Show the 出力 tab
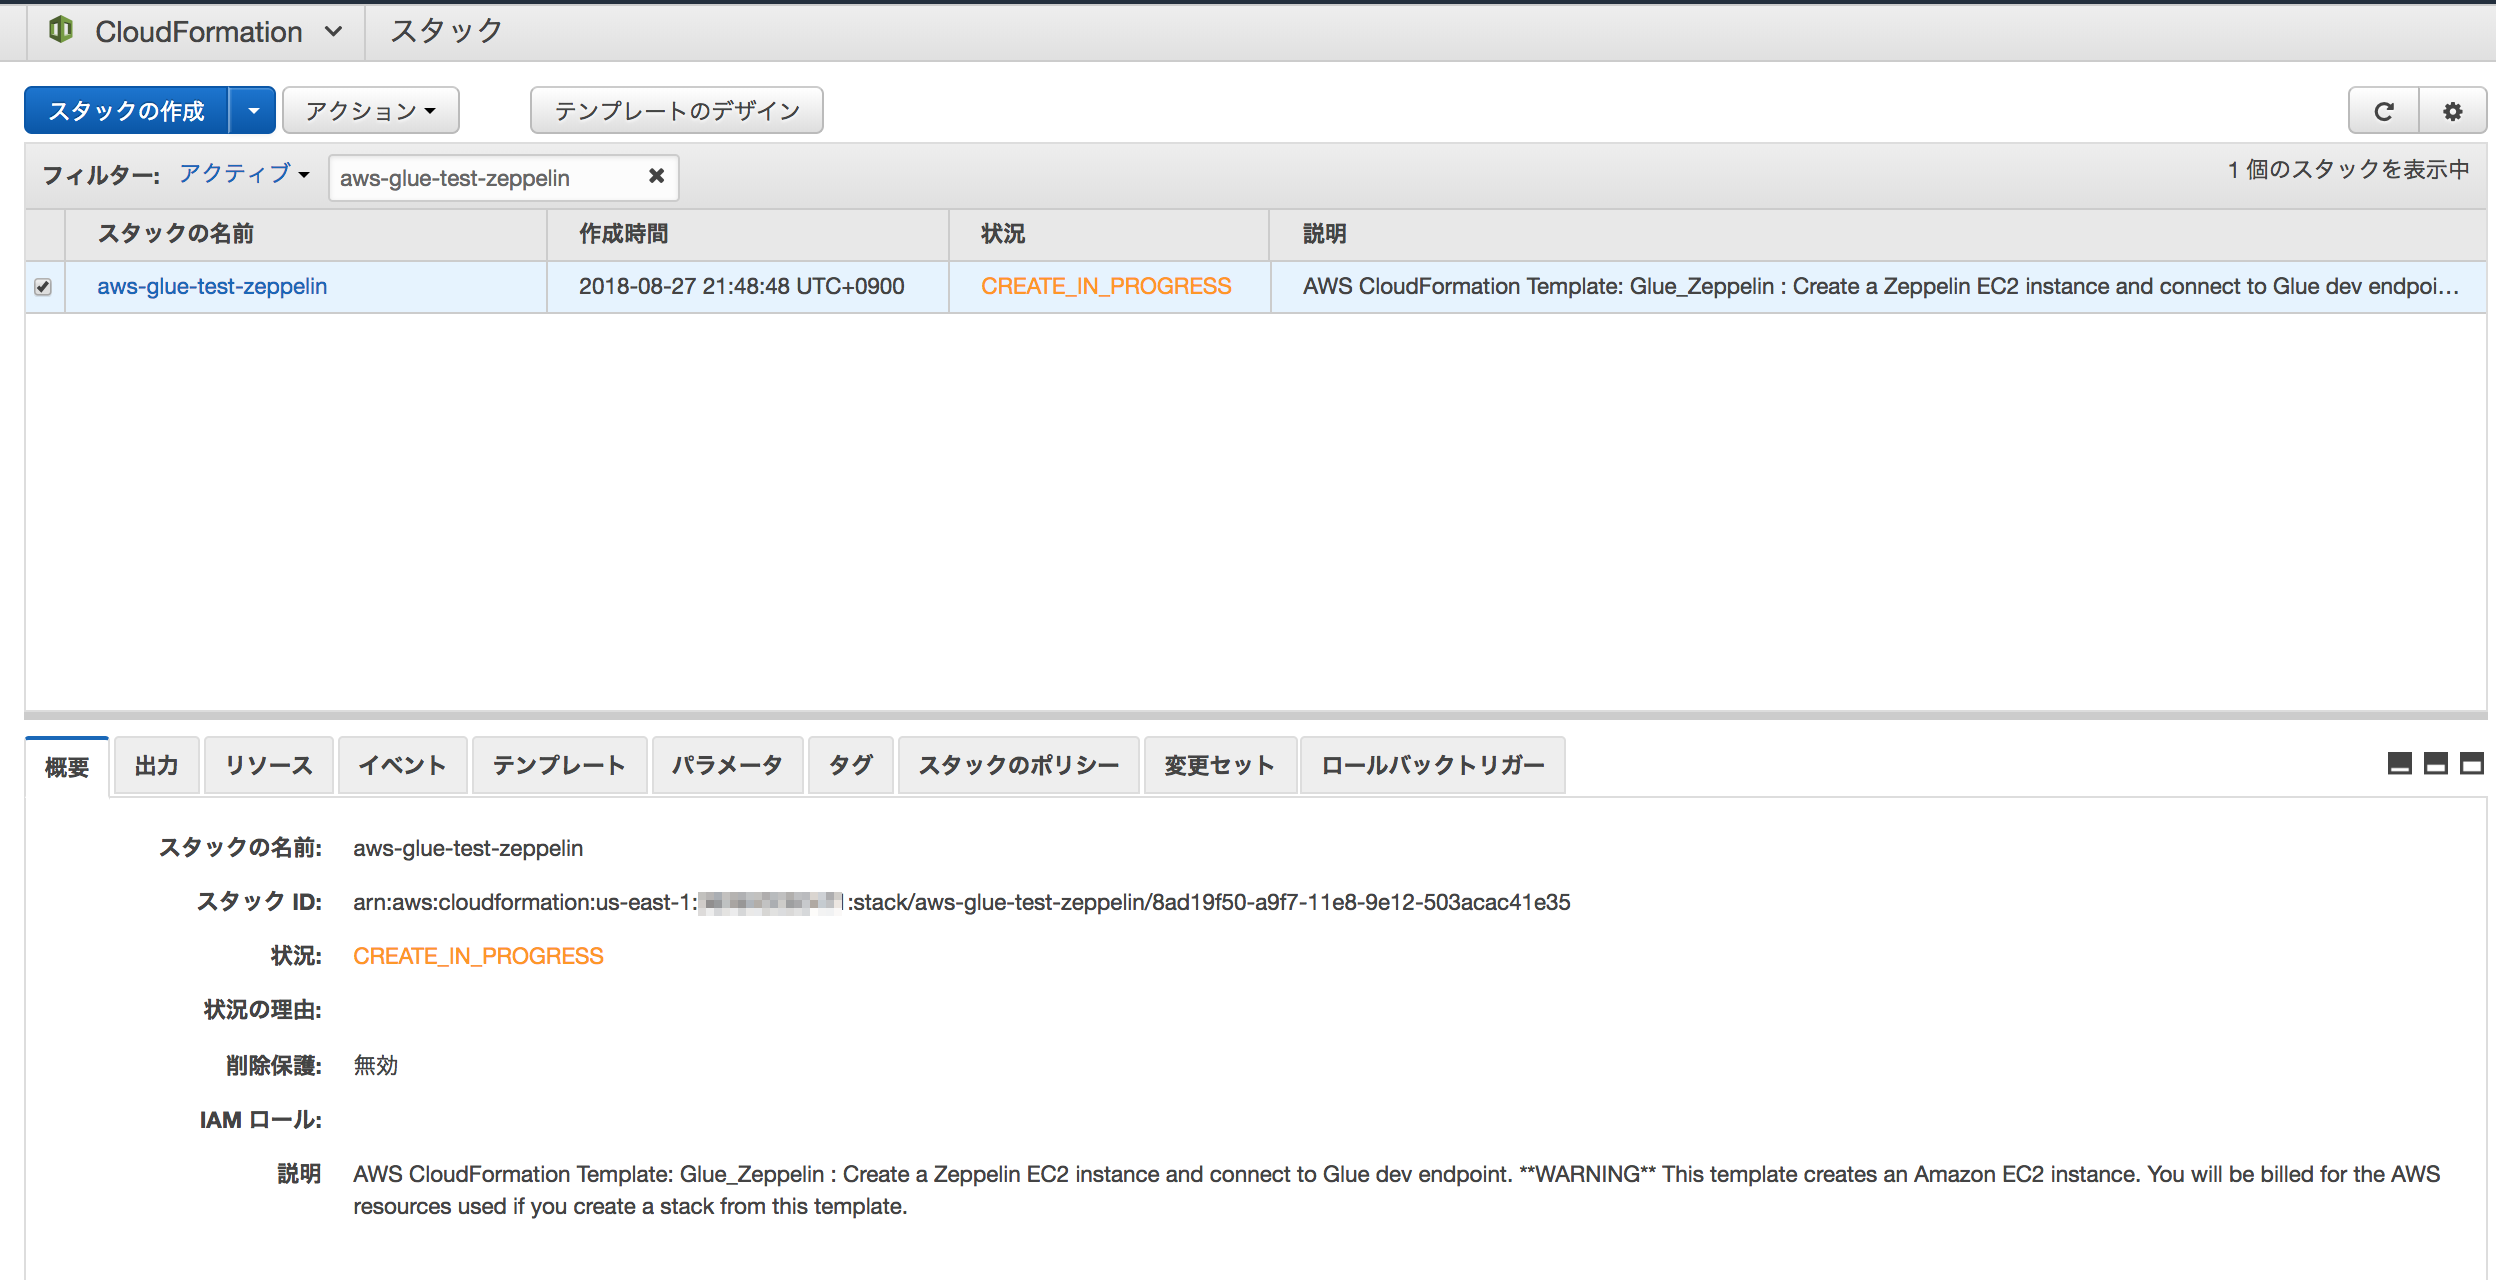Screen dimensions: 2496x1280 tap(156, 766)
